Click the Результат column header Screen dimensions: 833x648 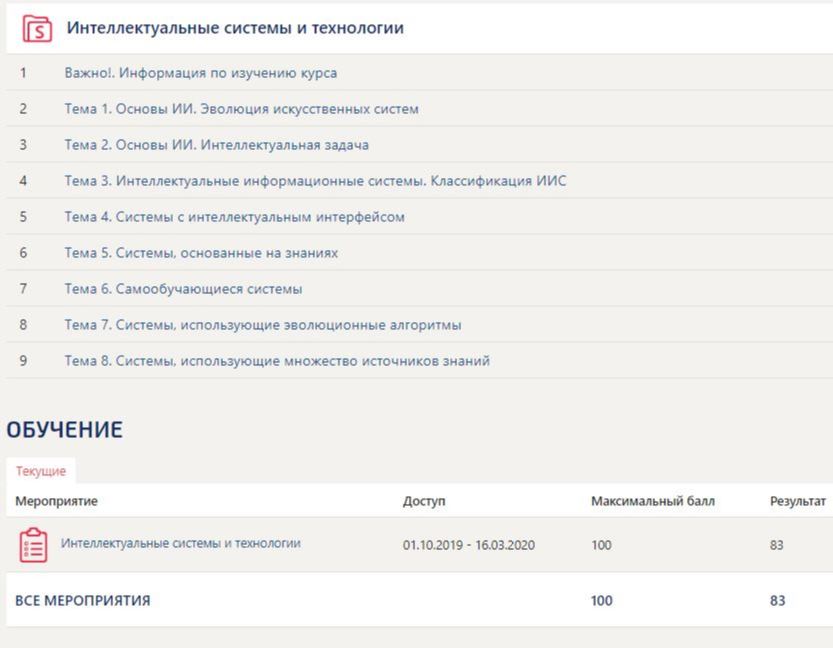tap(797, 501)
